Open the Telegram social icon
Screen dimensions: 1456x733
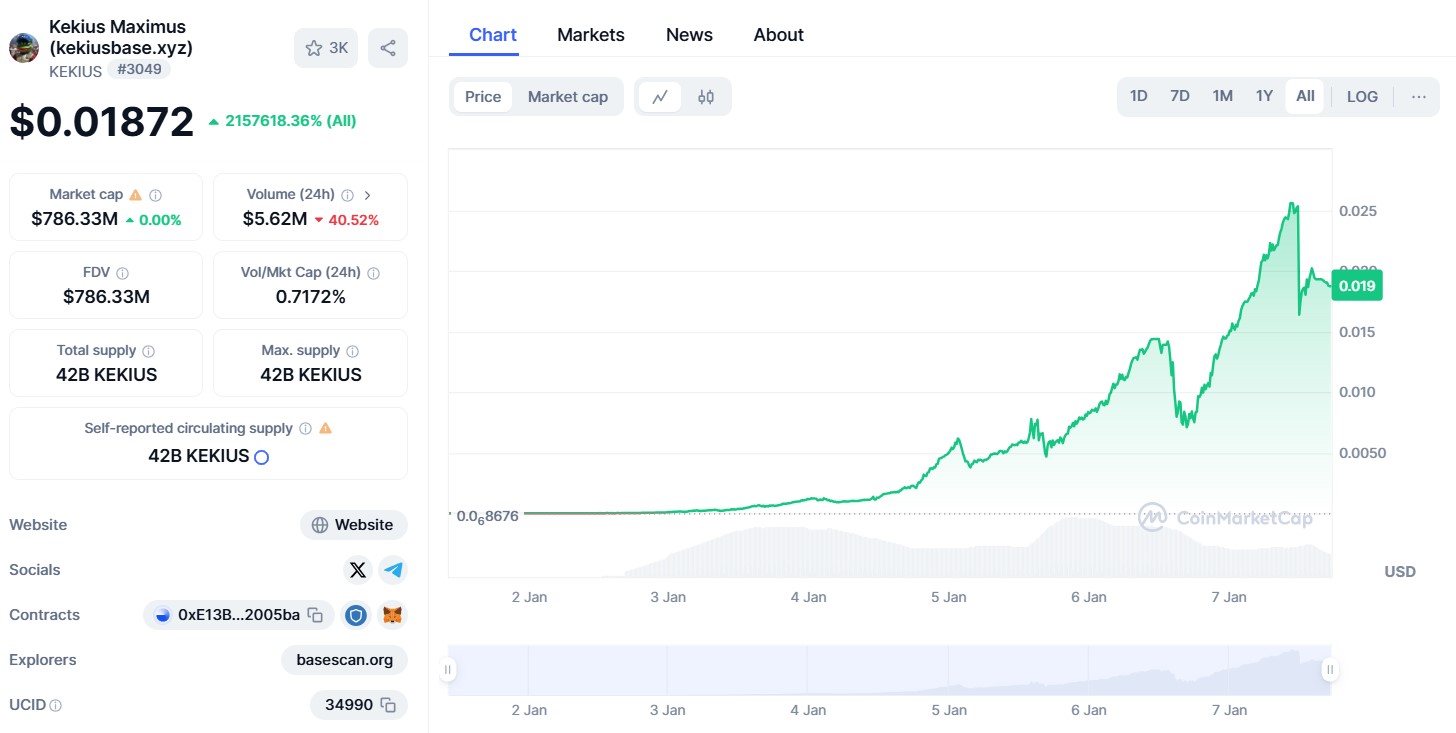coord(394,570)
